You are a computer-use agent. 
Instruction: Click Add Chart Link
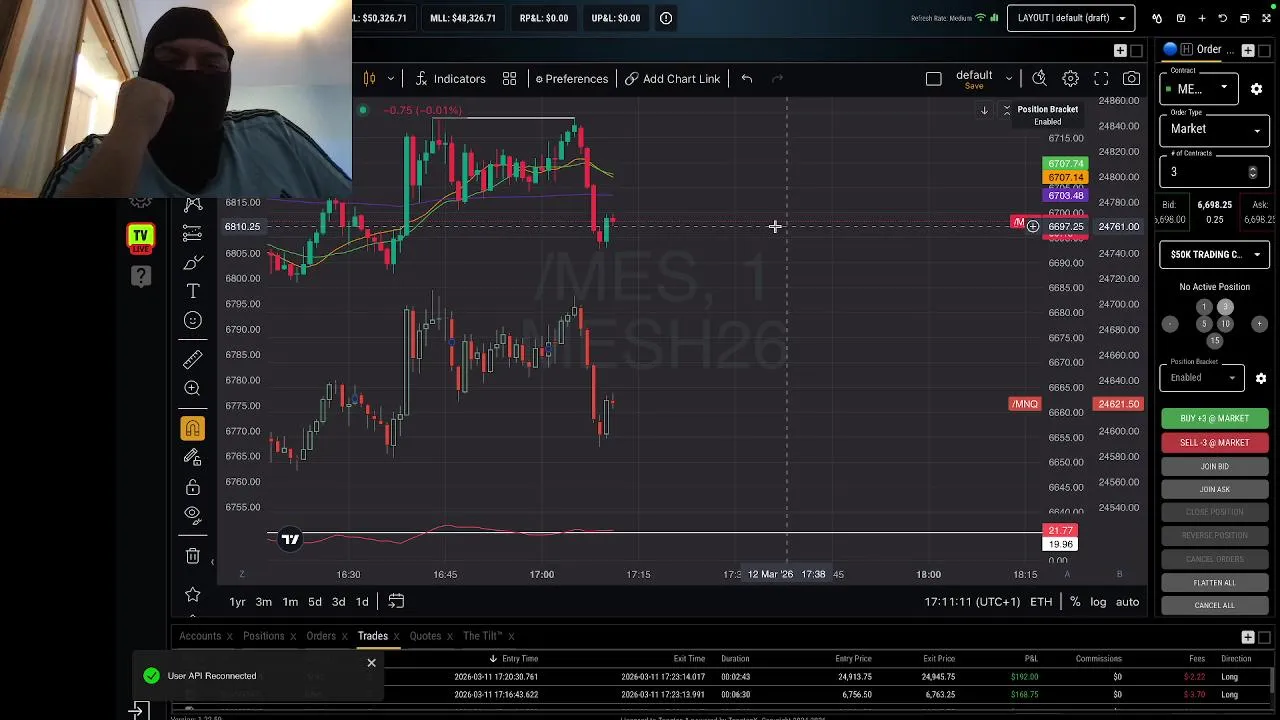pyautogui.click(x=672, y=79)
